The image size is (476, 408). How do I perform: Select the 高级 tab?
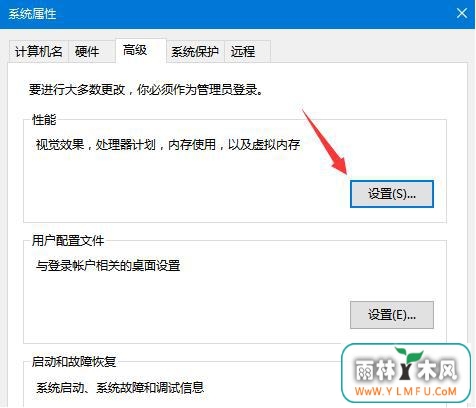coord(135,50)
